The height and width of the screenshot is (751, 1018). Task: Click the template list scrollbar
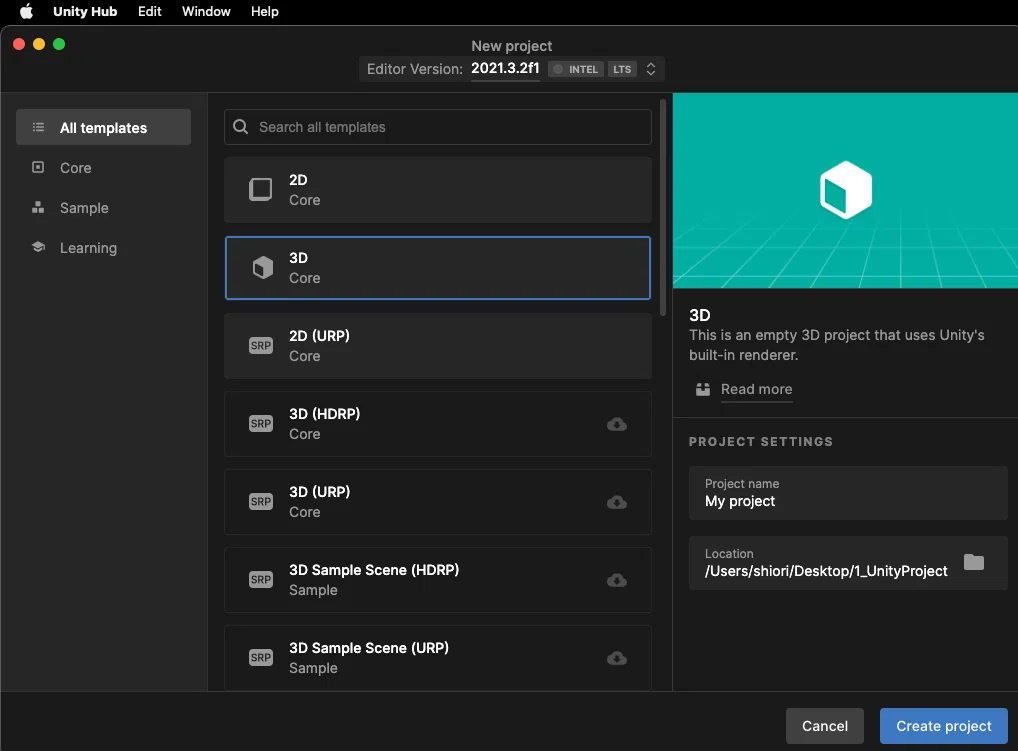(662, 208)
